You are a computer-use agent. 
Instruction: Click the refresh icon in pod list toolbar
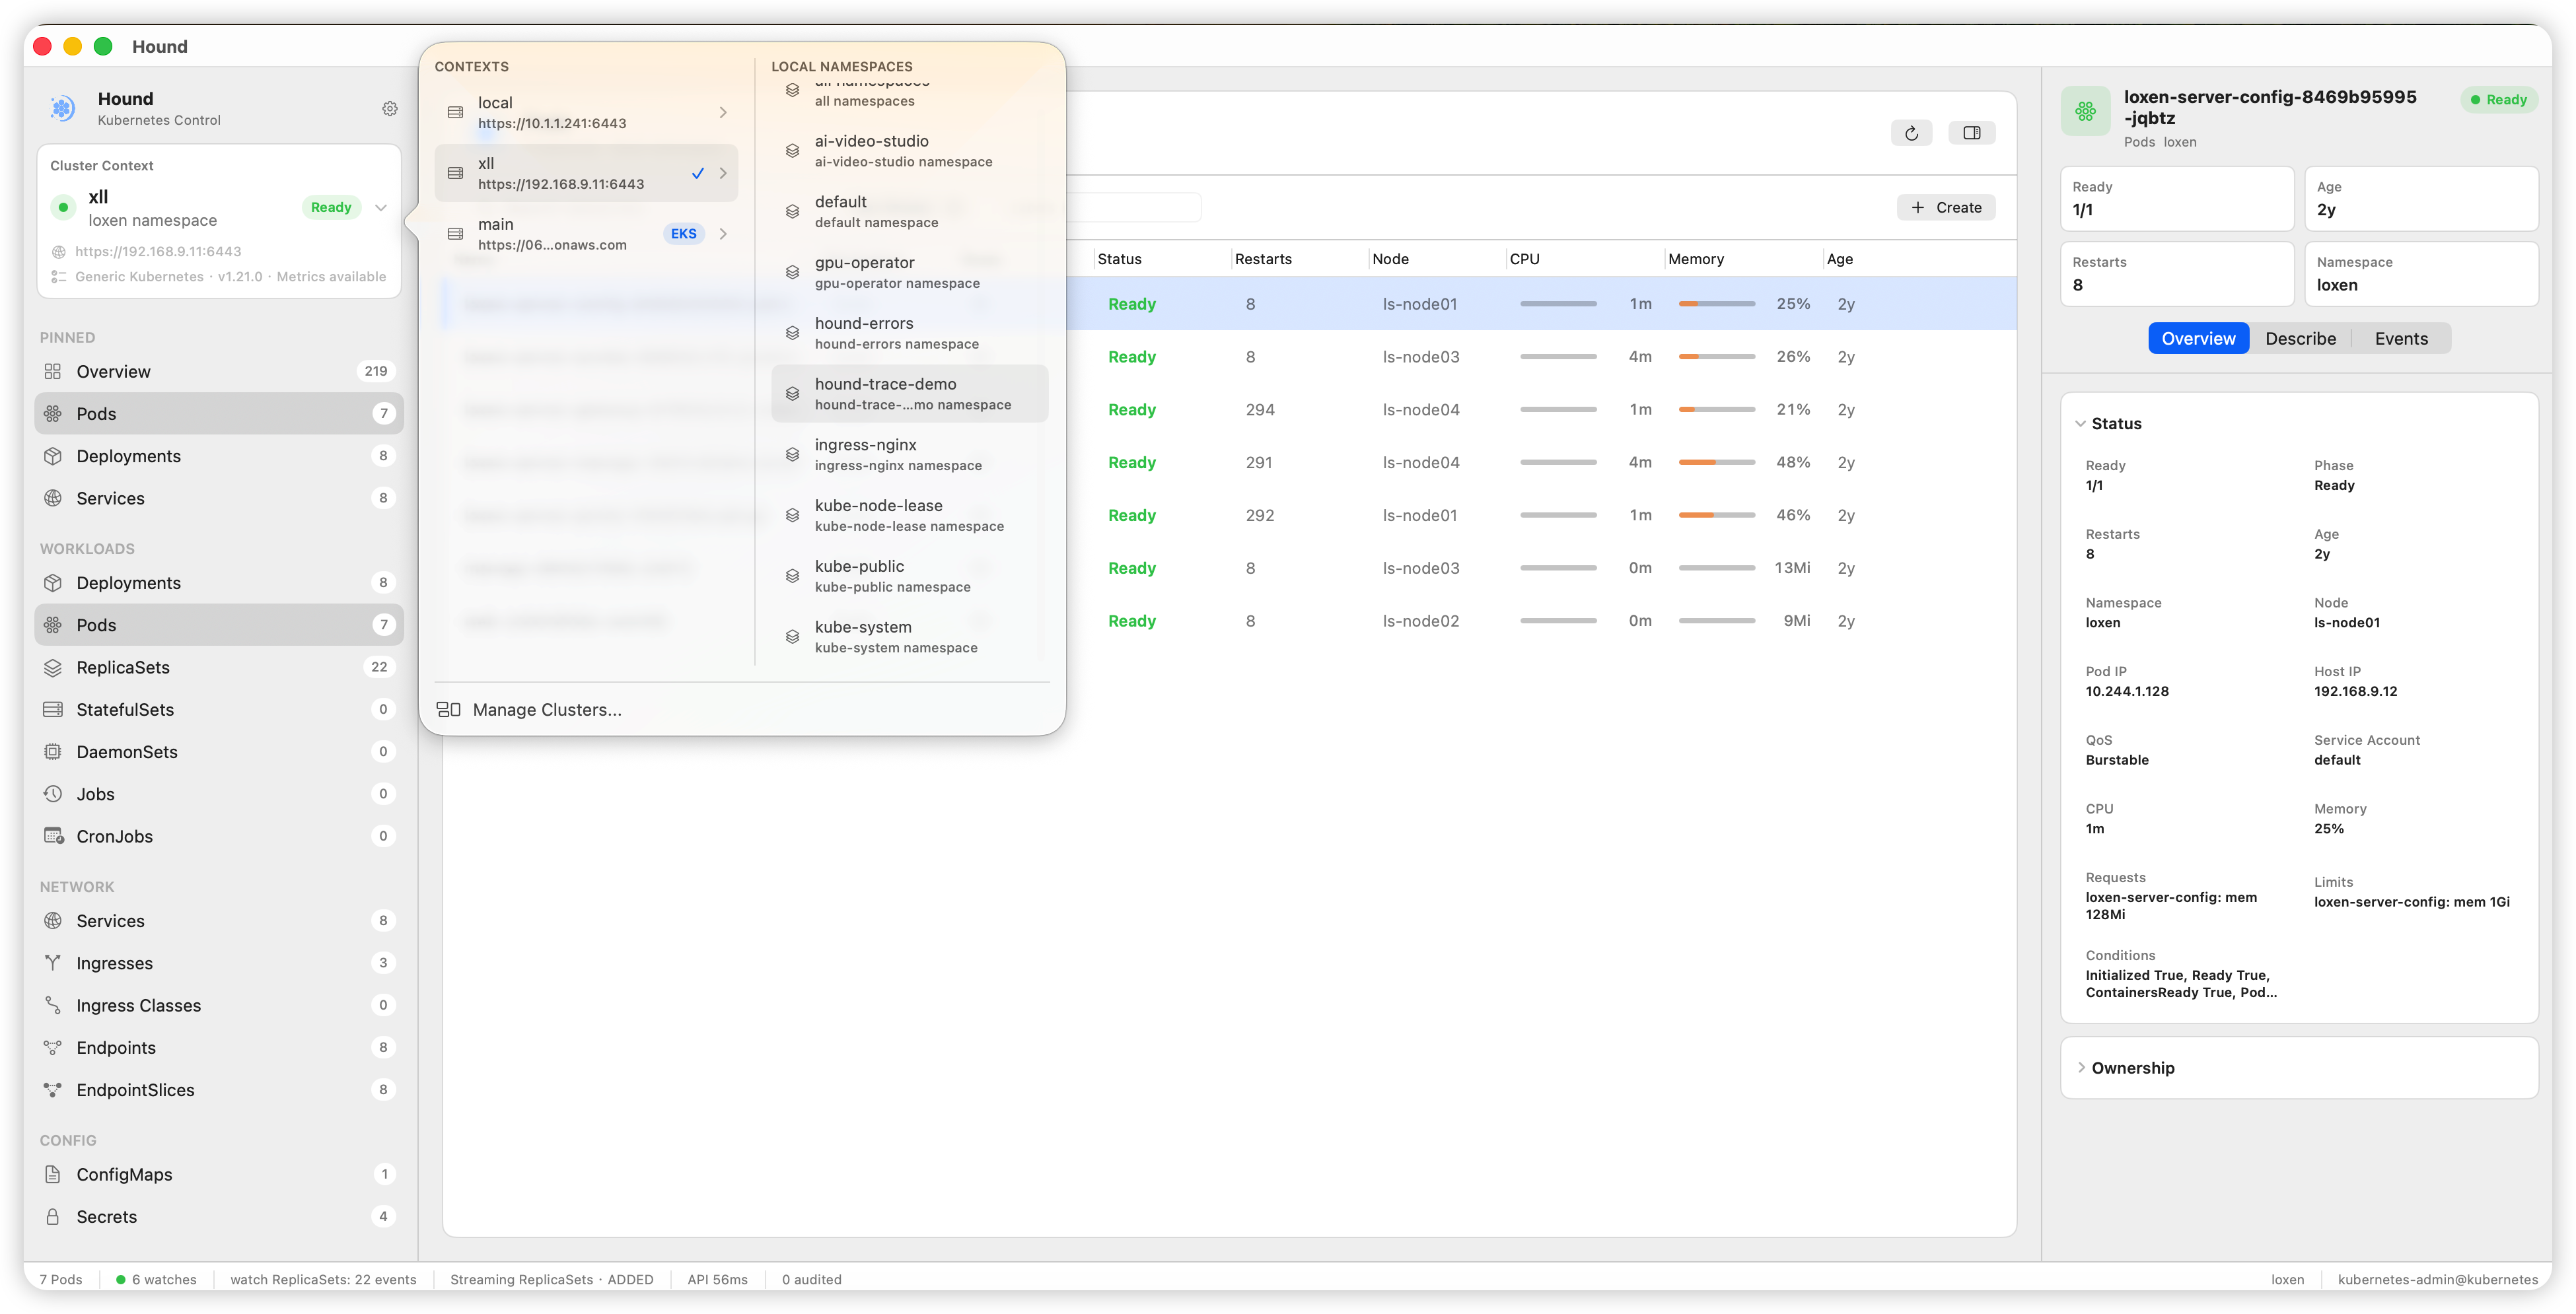(x=1911, y=133)
